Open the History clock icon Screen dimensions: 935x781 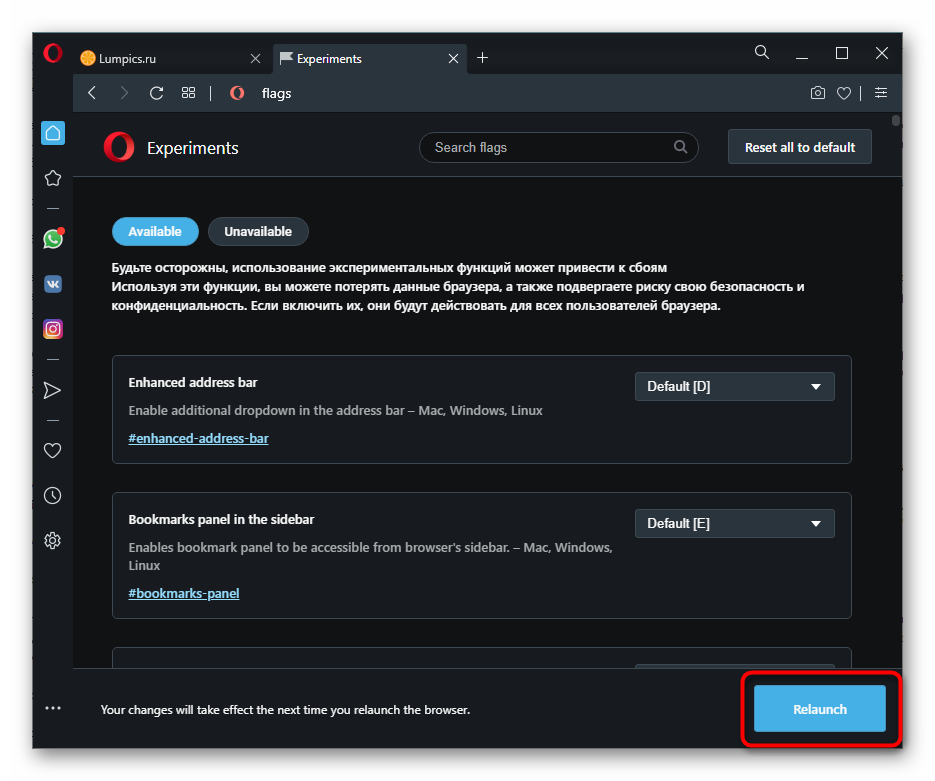tap(53, 495)
